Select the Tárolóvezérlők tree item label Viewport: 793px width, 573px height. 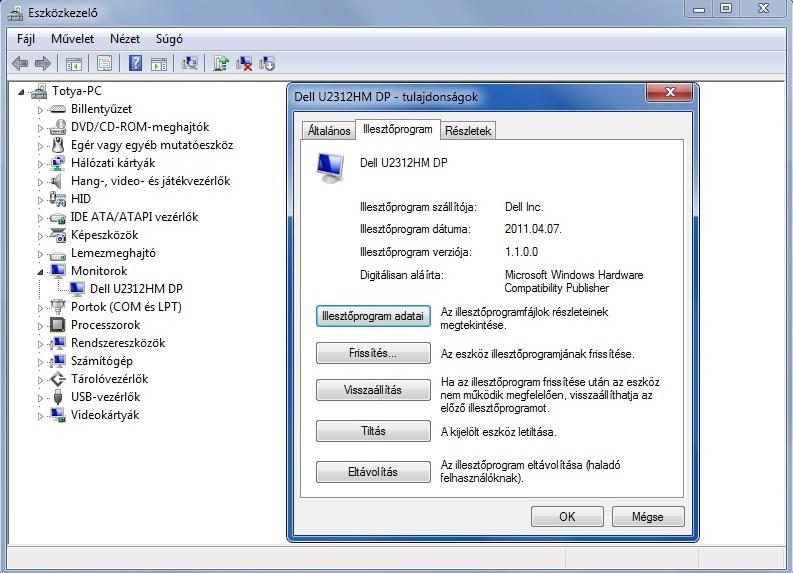point(110,379)
